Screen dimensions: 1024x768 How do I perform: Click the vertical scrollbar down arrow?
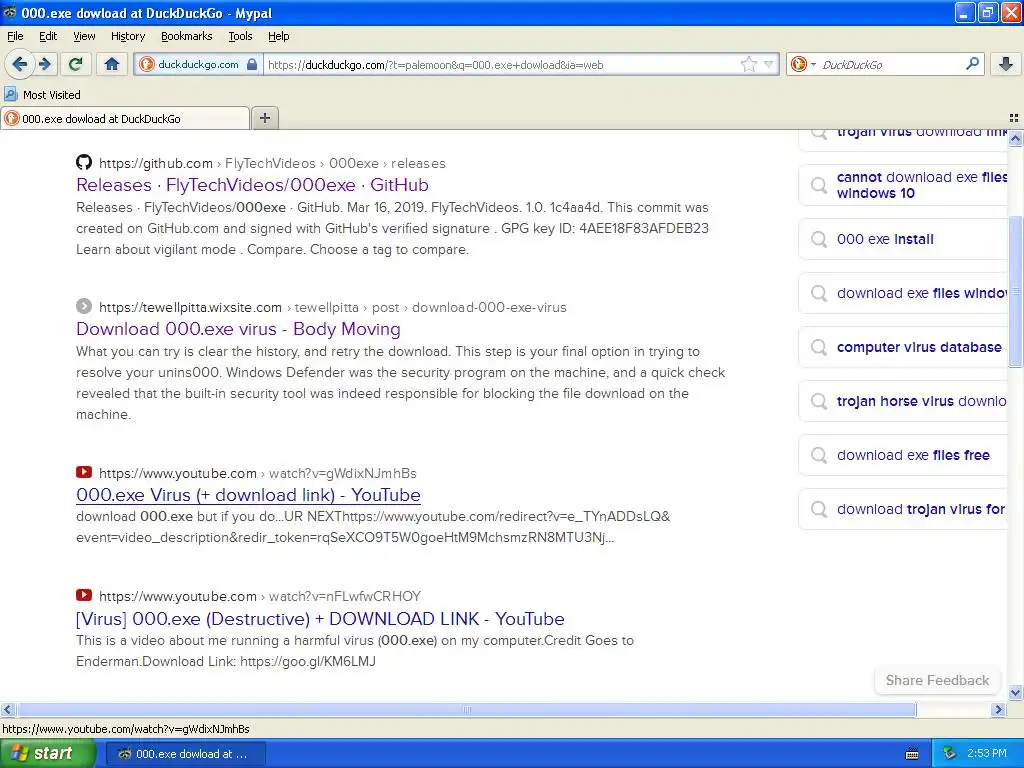coord(1016,693)
